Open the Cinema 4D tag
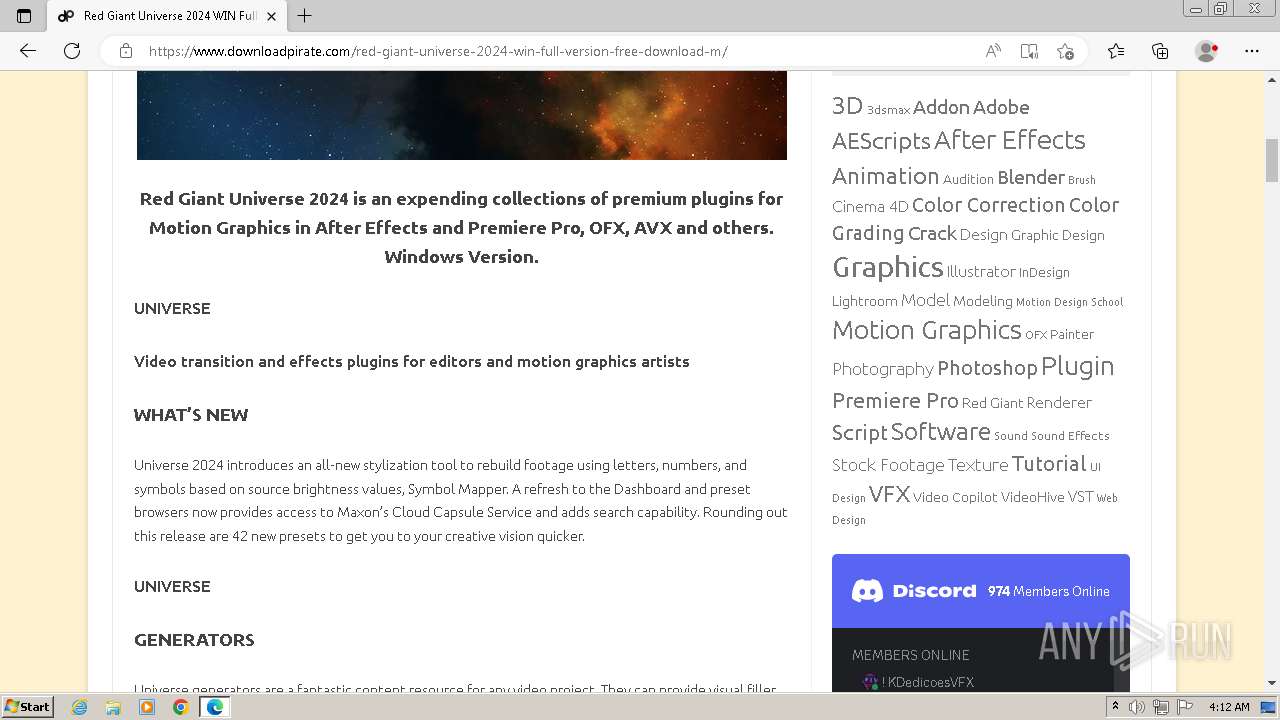The width and height of the screenshot is (1280, 720). pyautogui.click(x=870, y=207)
